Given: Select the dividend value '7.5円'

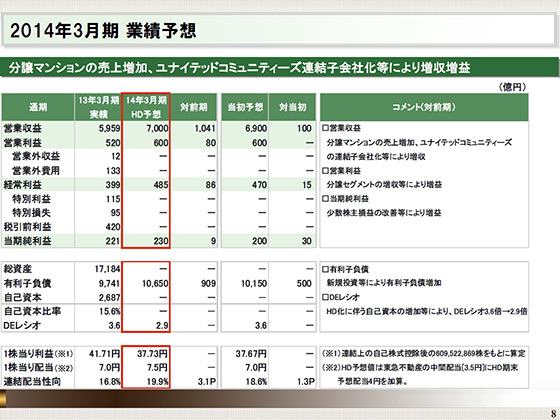Looking at the screenshot, I should point(157,368).
